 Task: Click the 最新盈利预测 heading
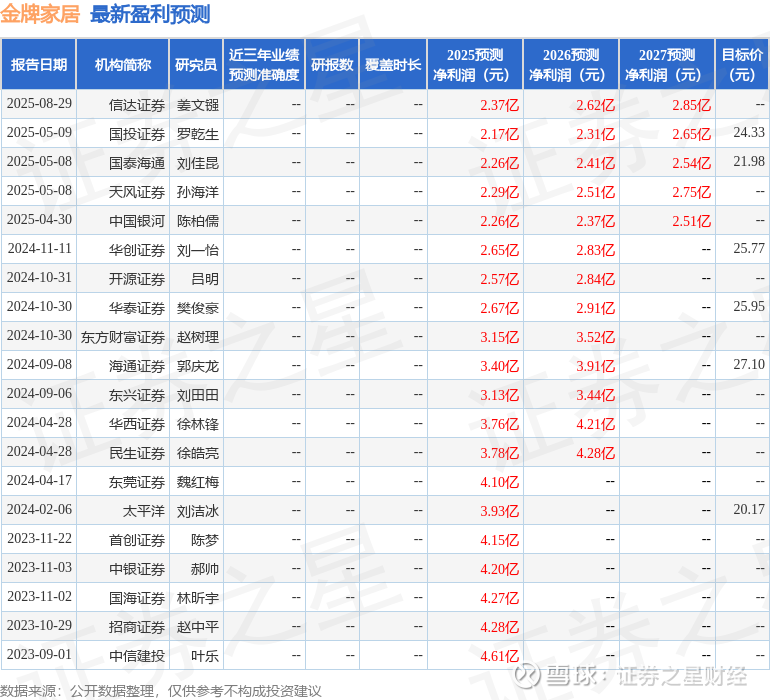150,14
